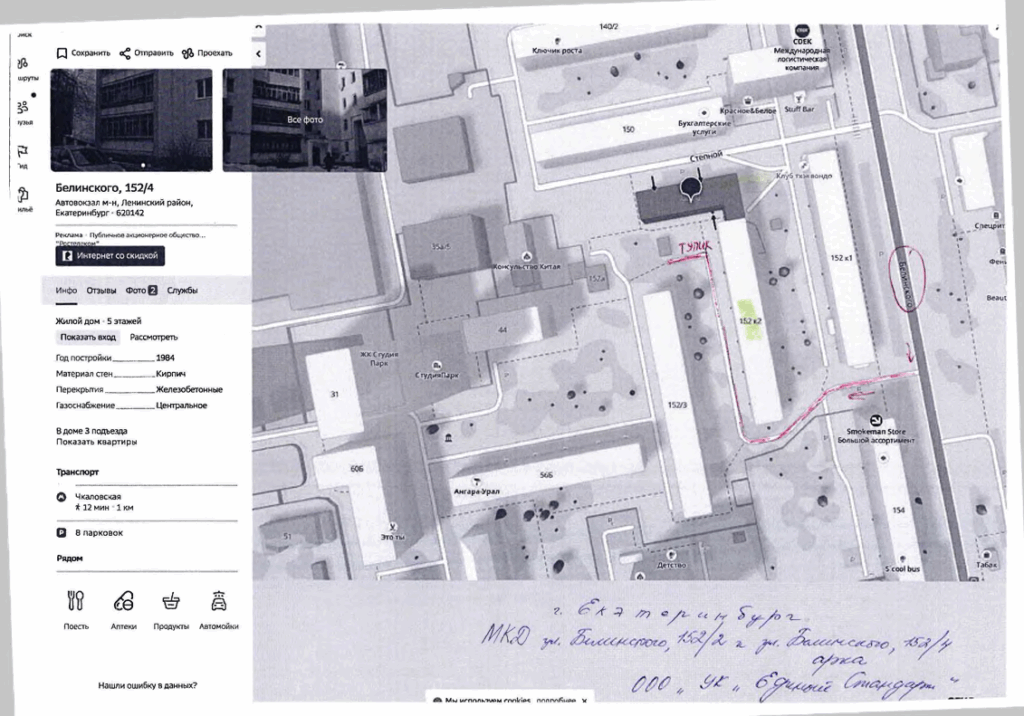Click the map pin on building 152/4
1024x716 pixels.
click(691, 189)
